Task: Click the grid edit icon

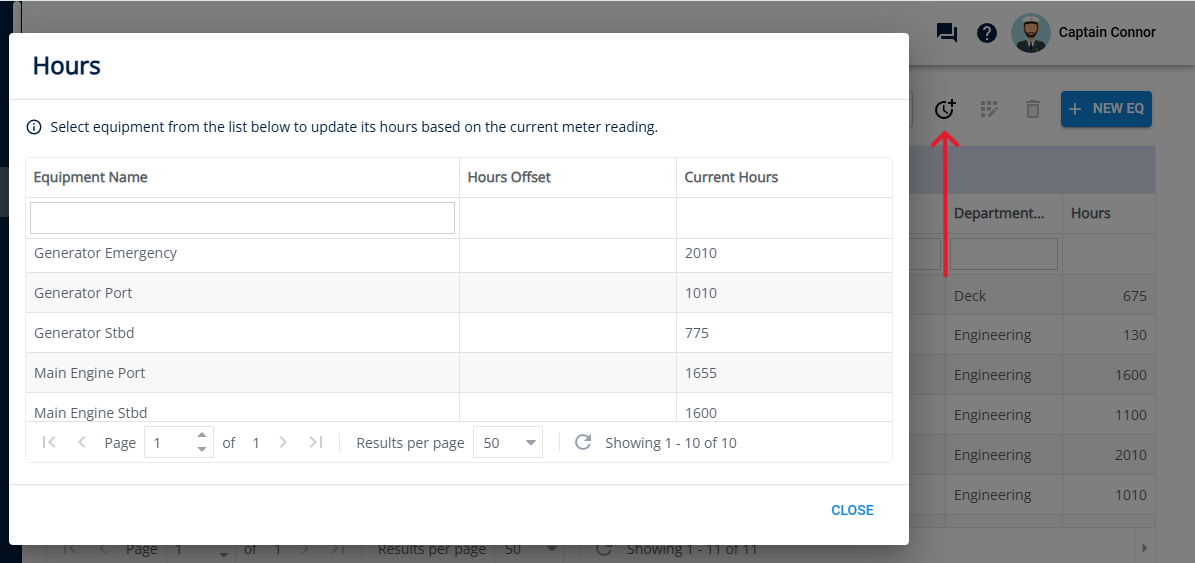Action: click(989, 109)
